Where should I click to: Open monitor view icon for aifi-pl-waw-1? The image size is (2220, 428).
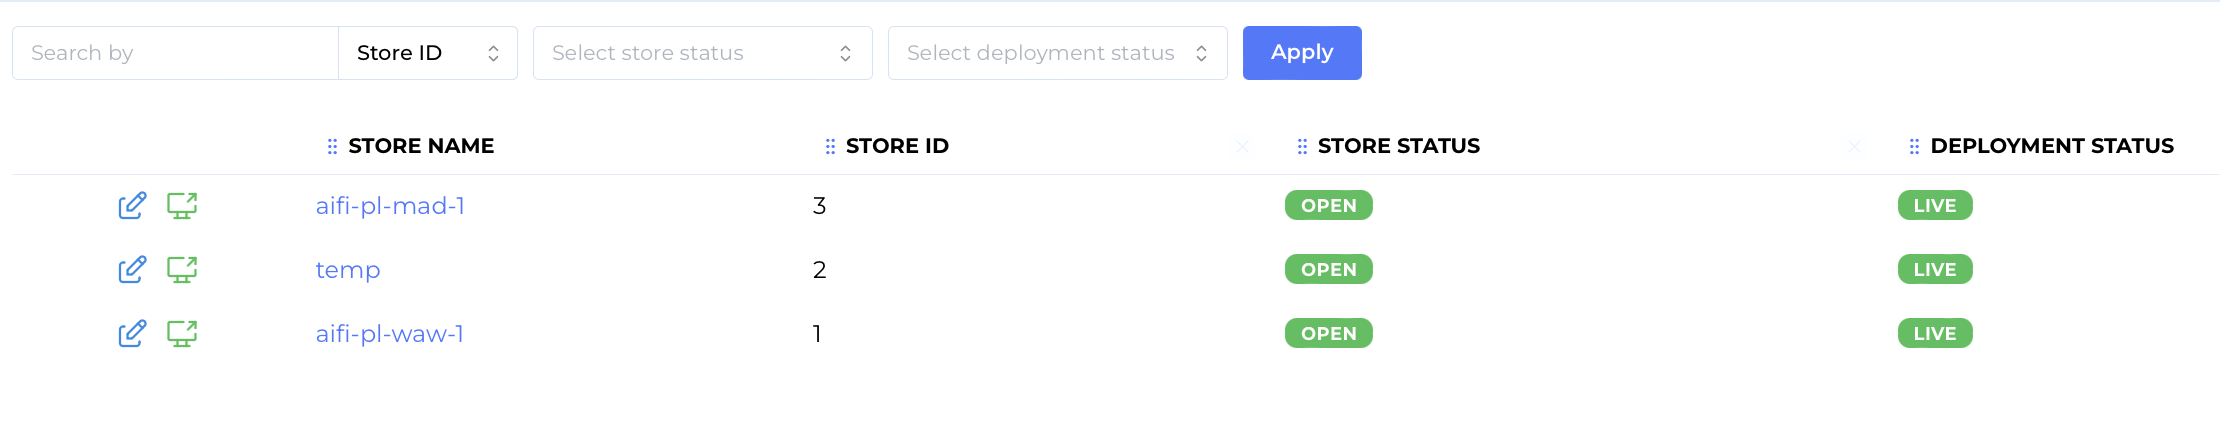182,334
